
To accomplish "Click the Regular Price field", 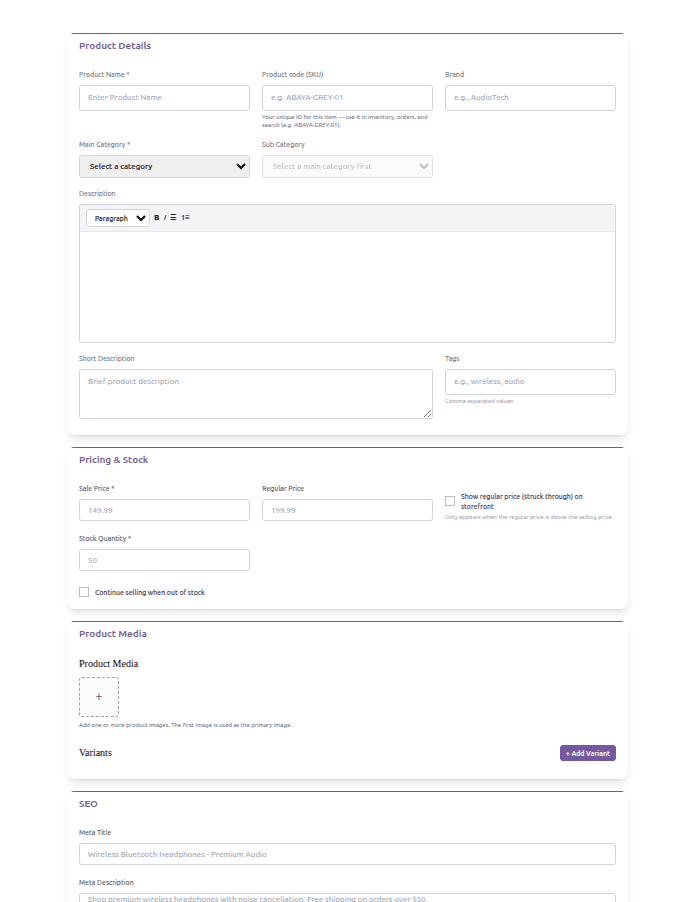I will coord(348,510).
